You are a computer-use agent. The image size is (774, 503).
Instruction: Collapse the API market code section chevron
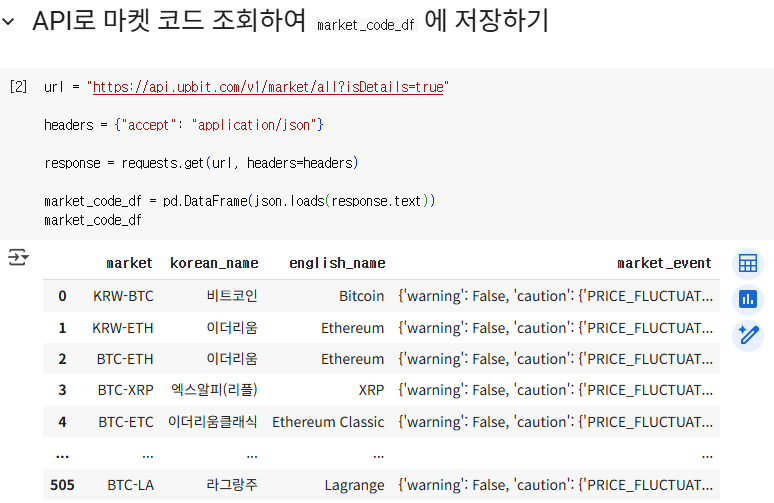8,22
